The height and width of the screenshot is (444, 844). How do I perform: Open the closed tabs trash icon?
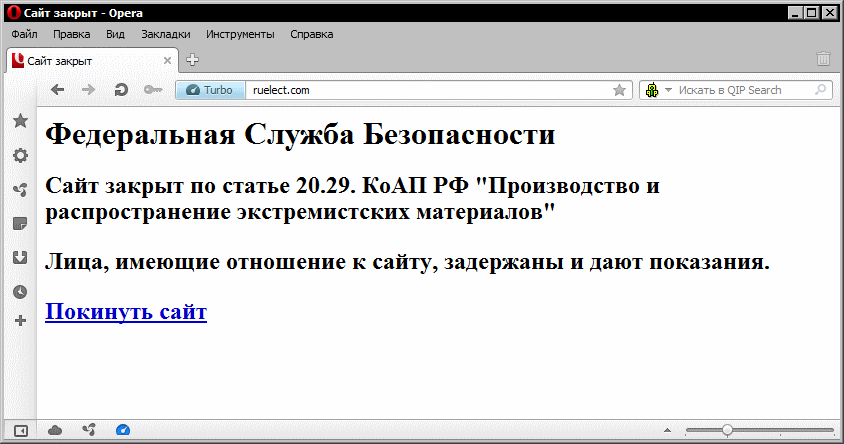tap(823, 59)
